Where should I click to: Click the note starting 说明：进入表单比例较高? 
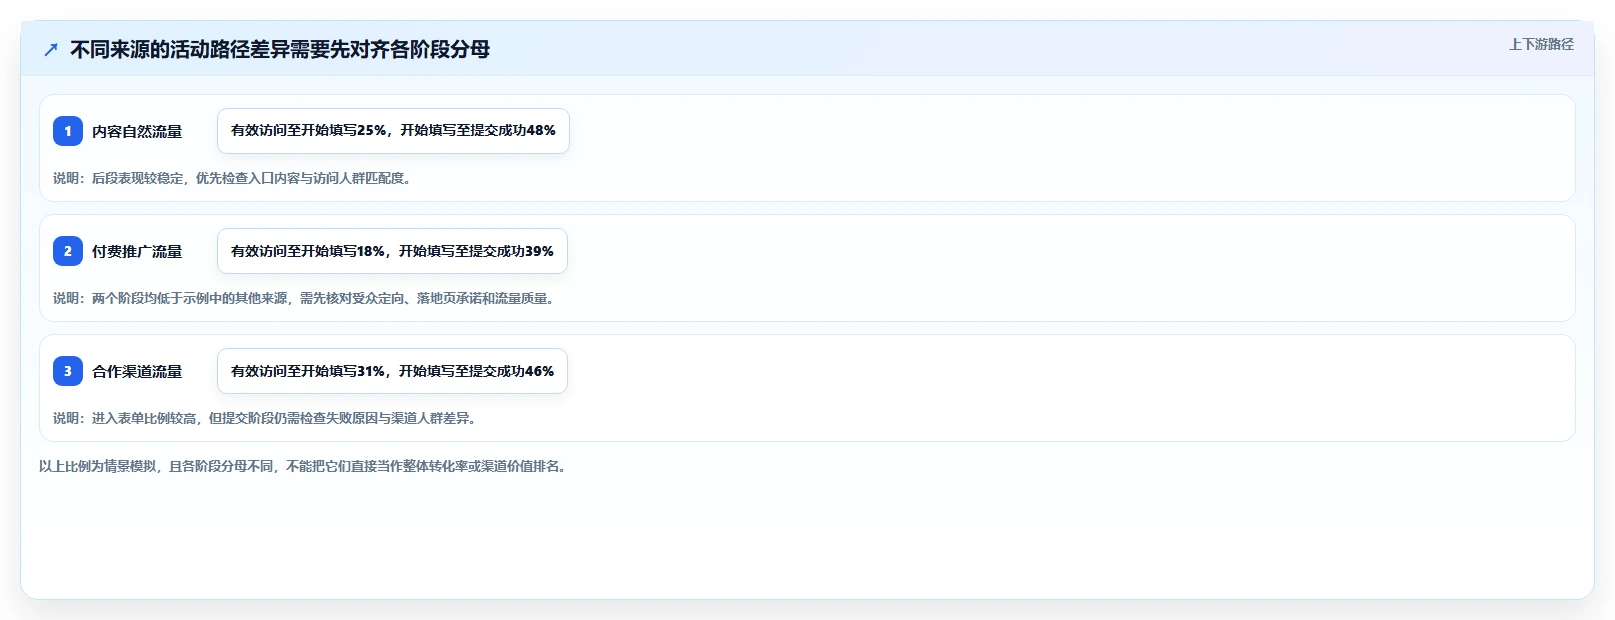coord(267,418)
